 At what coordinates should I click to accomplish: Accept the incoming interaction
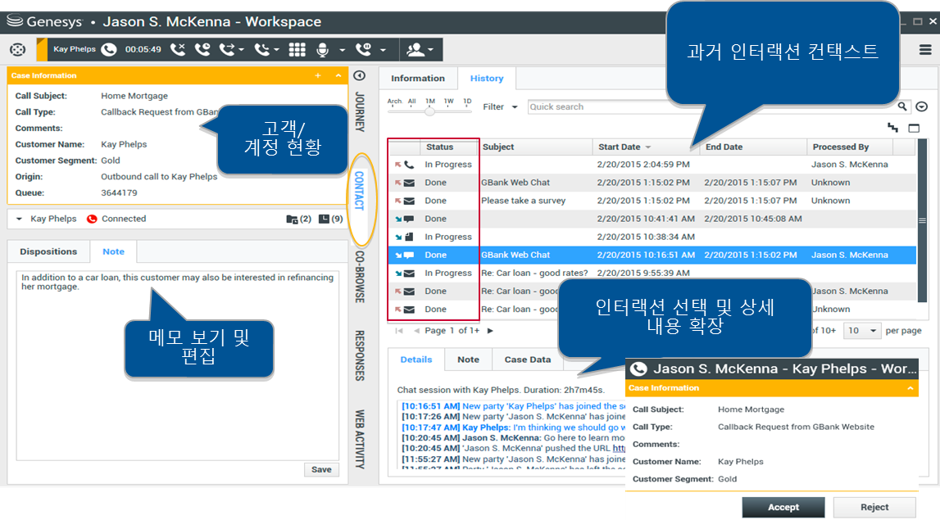click(x=783, y=507)
